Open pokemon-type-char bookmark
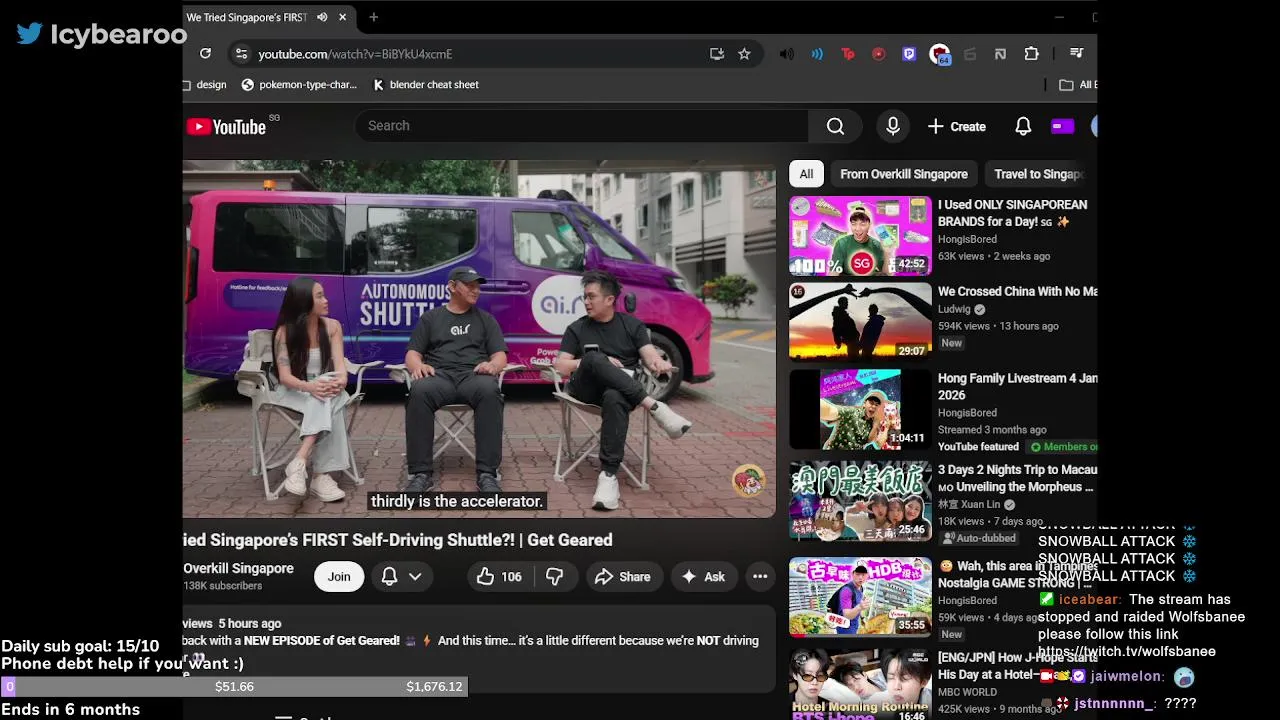1280x720 pixels. pos(299,85)
